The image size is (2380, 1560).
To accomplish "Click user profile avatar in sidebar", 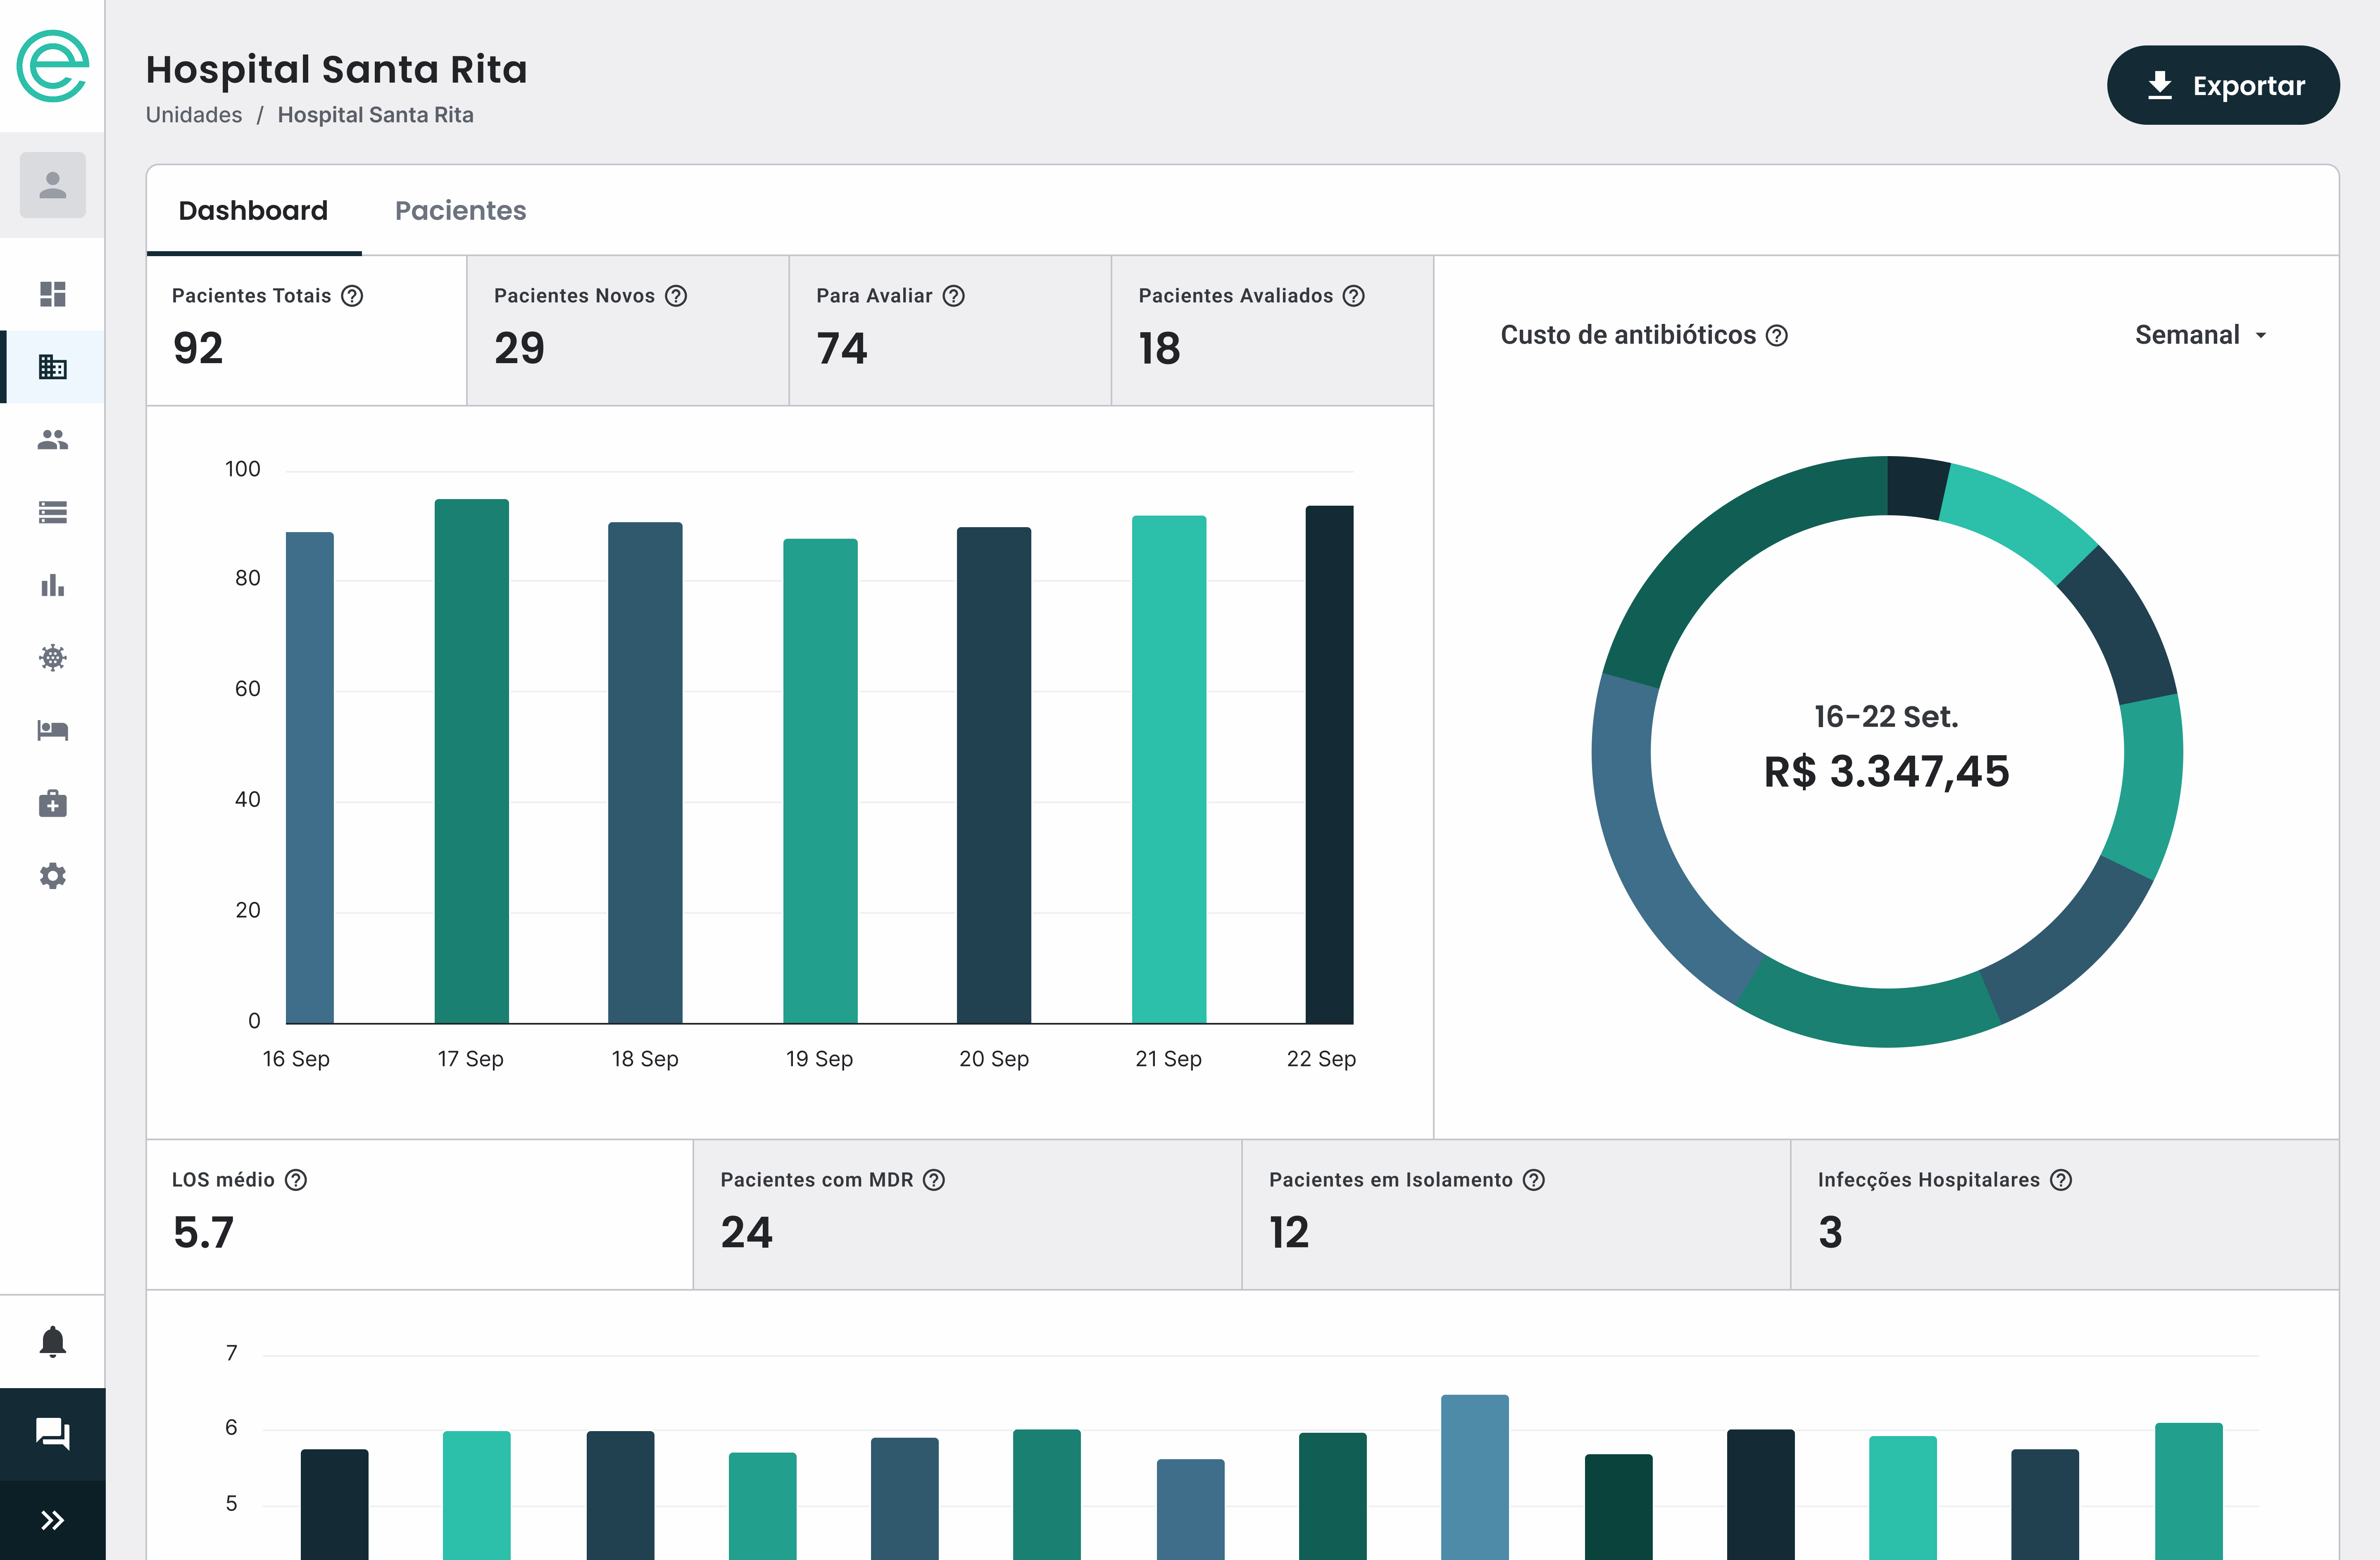I will click(52, 185).
